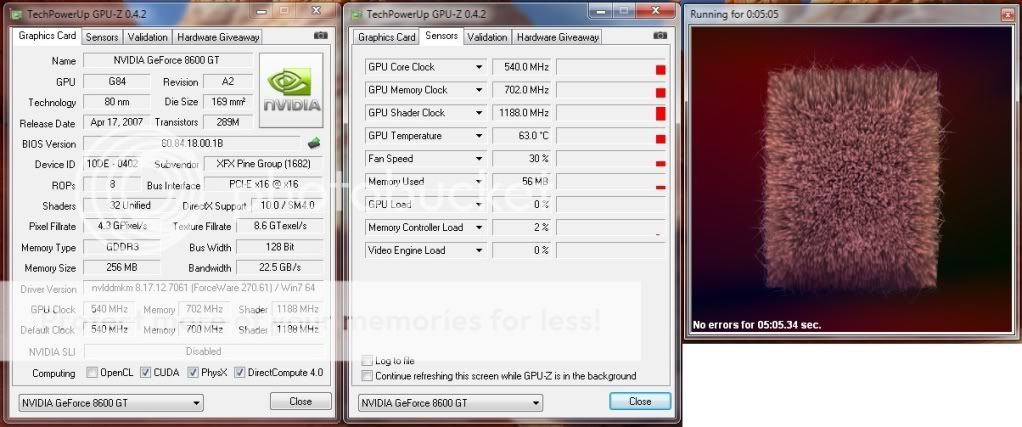This screenshot has width=1022, height=427.
Task: Click the Texture Fillrate 8.6 GTexel/s field
Action: click(280, 226)
